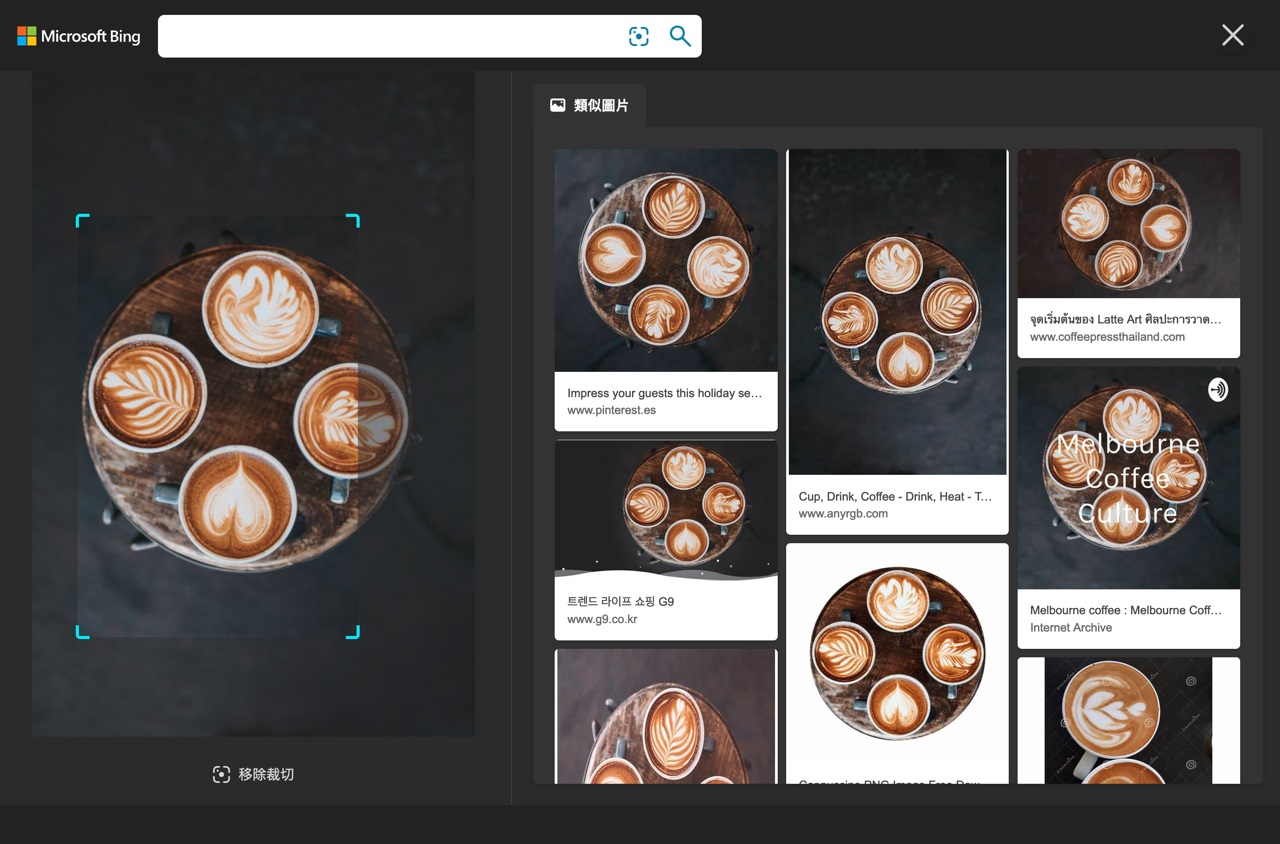Click the visual search camera icon
The image size is (1280, 844).
(638, 36)
